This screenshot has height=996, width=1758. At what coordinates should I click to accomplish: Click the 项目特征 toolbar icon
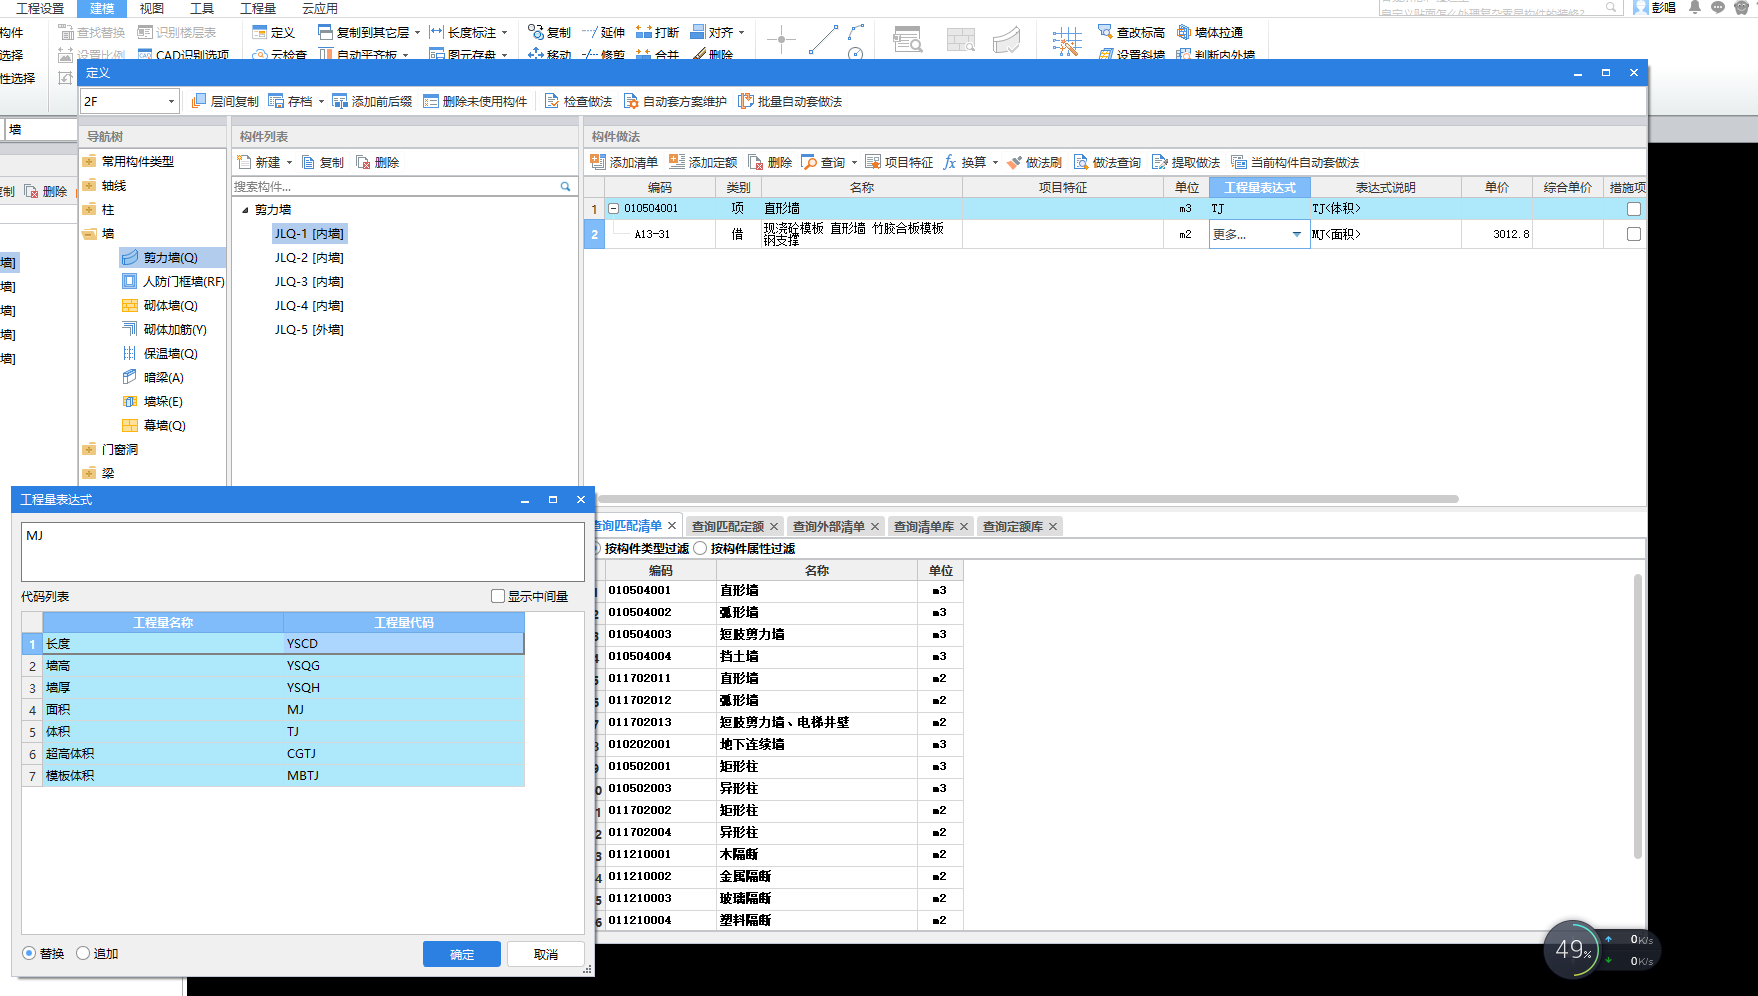(873, 162)
